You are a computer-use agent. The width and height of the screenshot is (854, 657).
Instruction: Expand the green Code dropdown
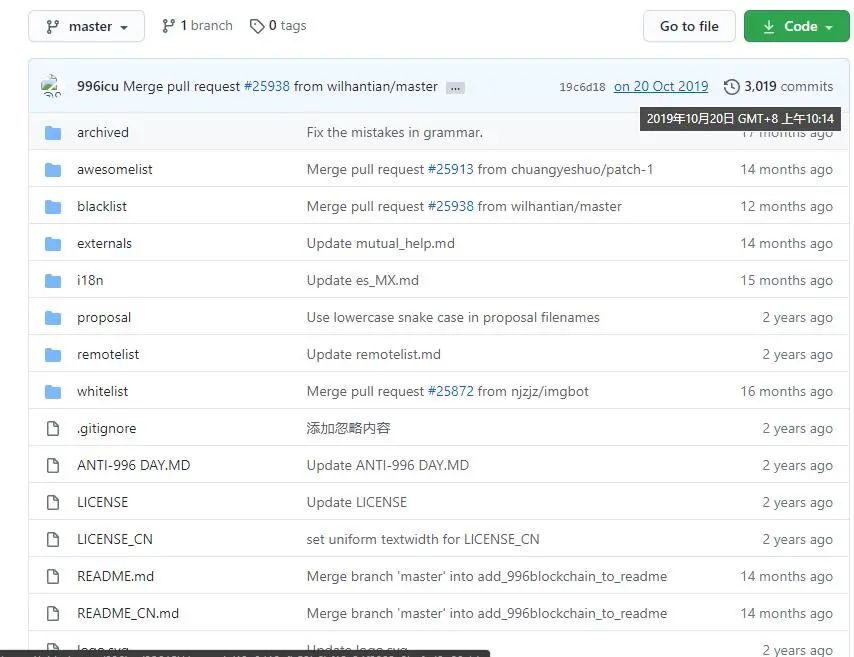[796, 27]
